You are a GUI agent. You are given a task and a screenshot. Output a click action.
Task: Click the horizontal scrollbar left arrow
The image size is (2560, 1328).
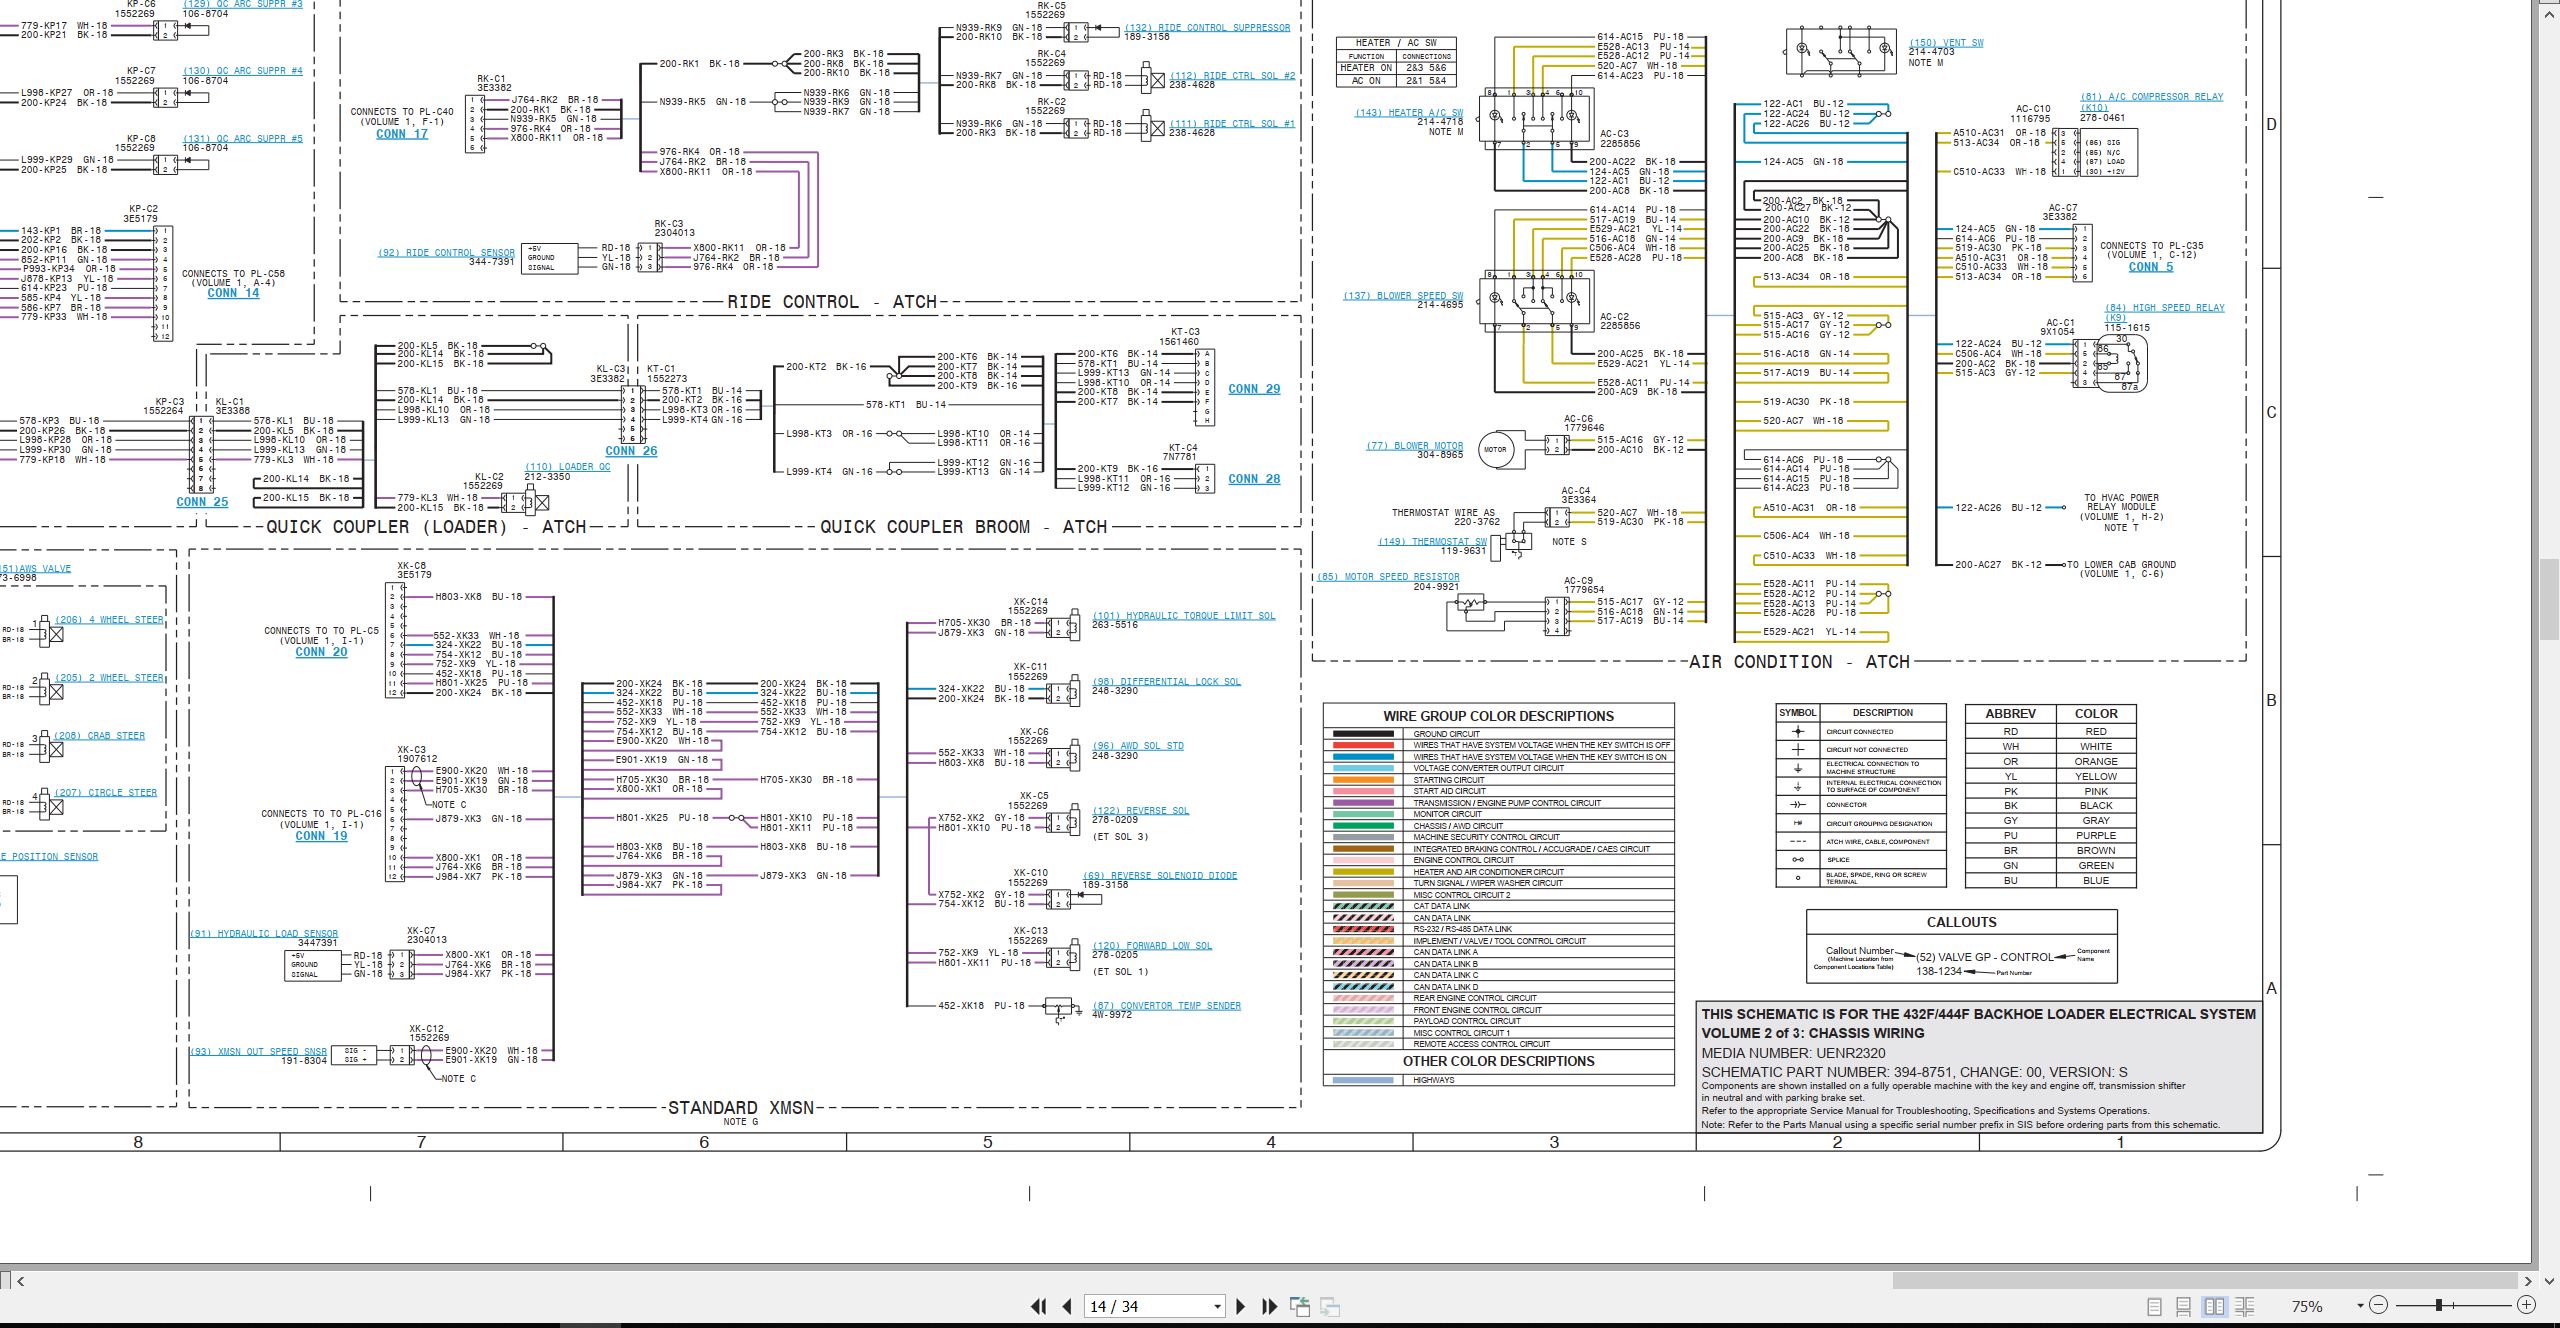tap(21, 1281)
